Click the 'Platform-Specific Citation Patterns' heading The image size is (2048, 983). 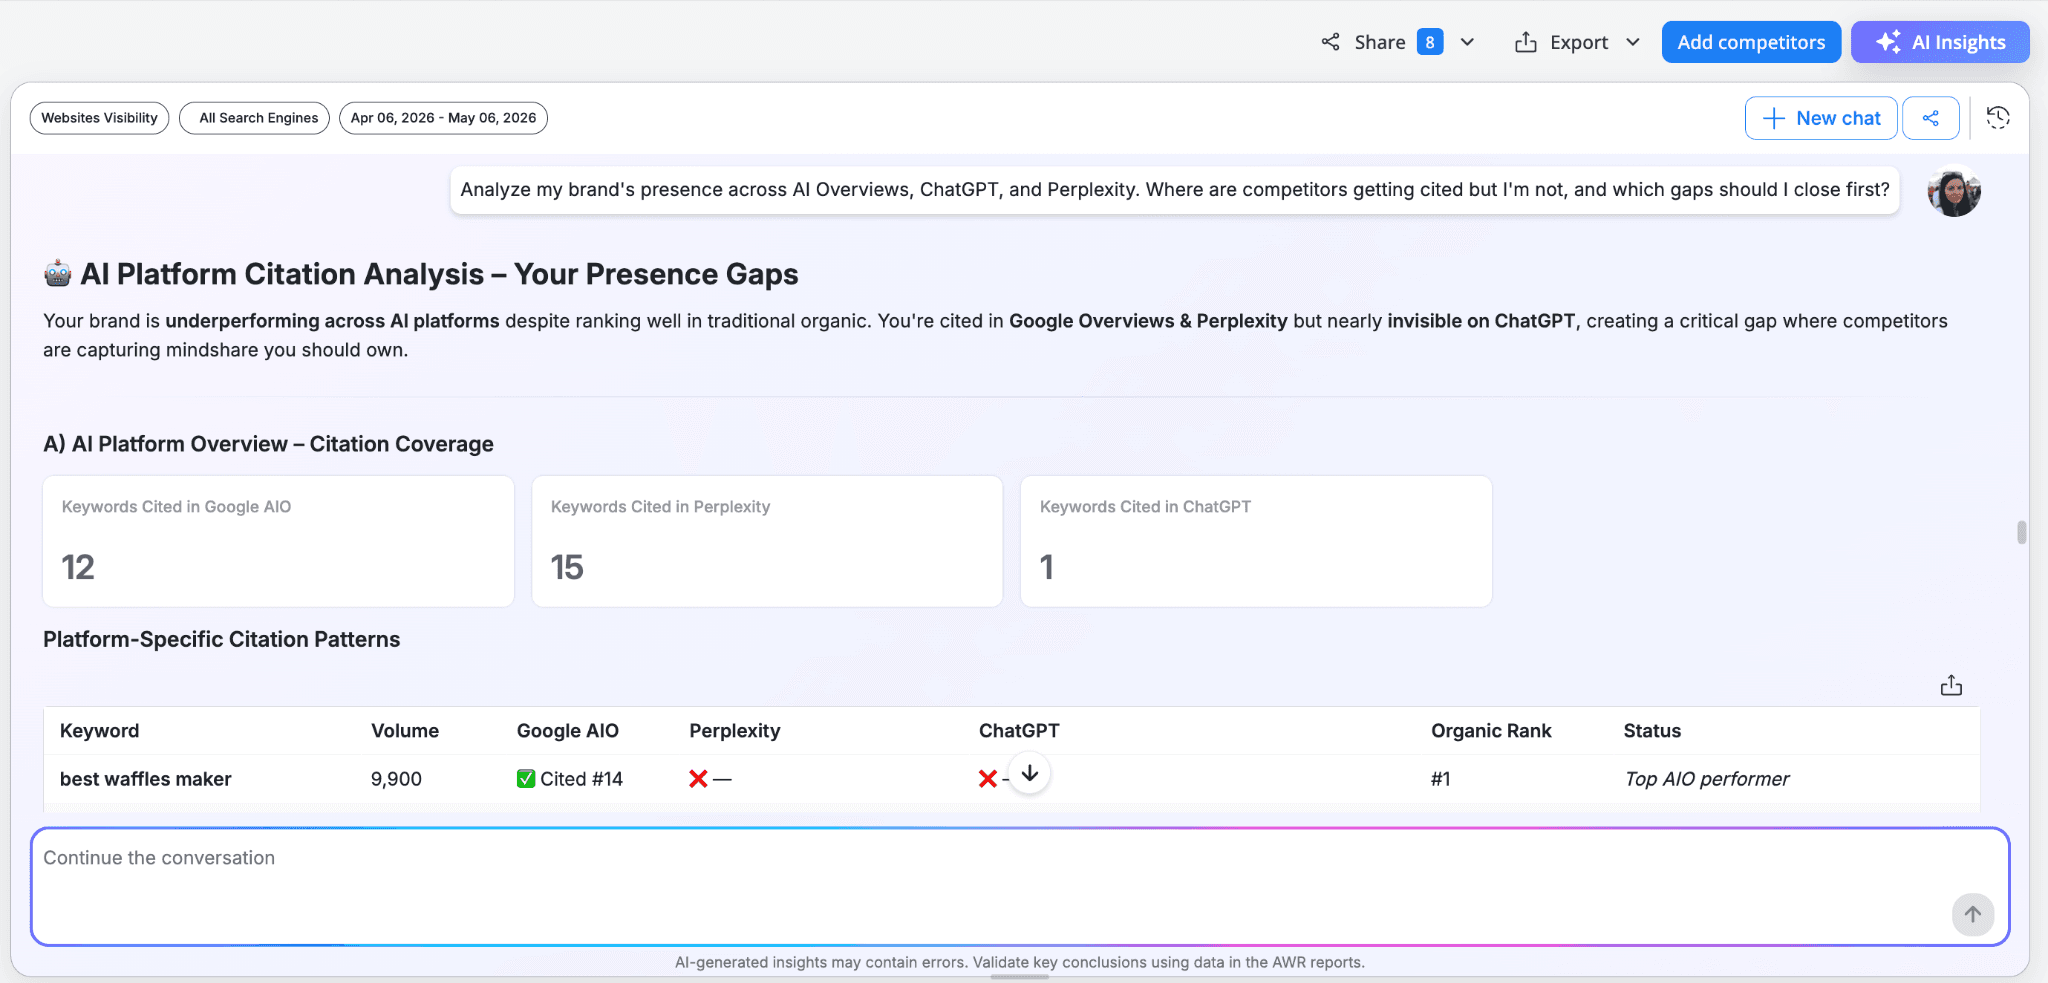click(x=222, y=640)
